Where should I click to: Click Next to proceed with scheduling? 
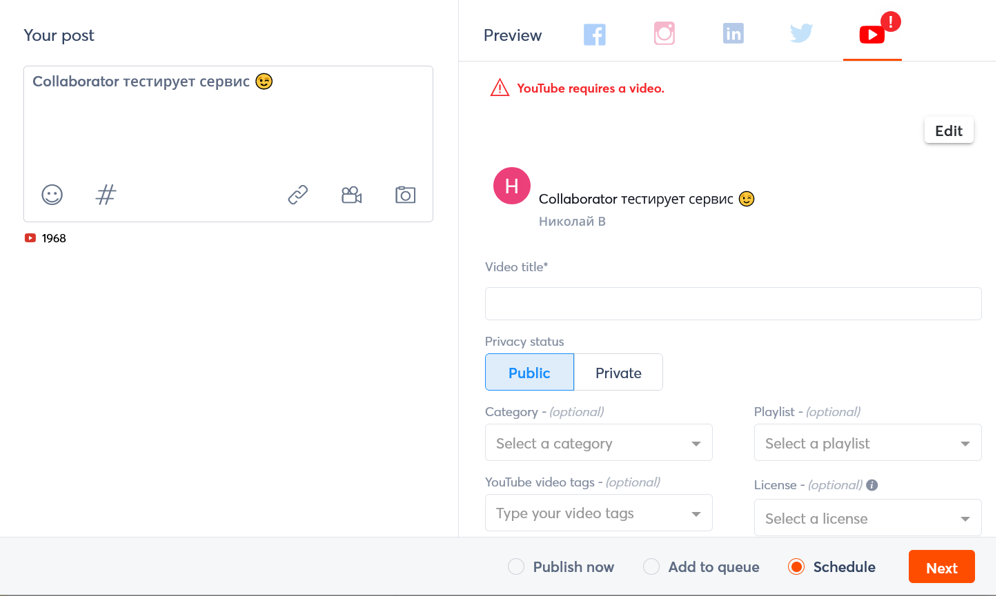pyautogui.click(x=941, y=566)
